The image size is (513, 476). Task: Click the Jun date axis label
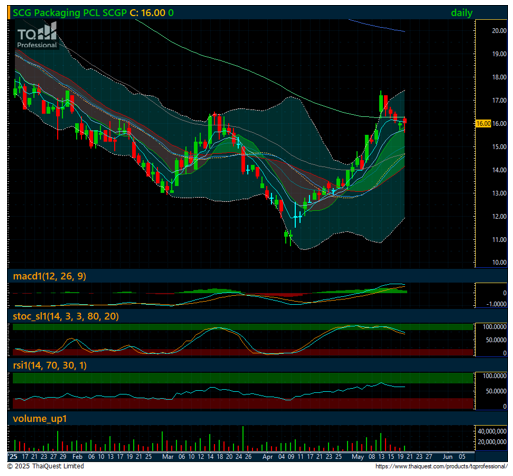pyautogui.click(x=447, y=457)
